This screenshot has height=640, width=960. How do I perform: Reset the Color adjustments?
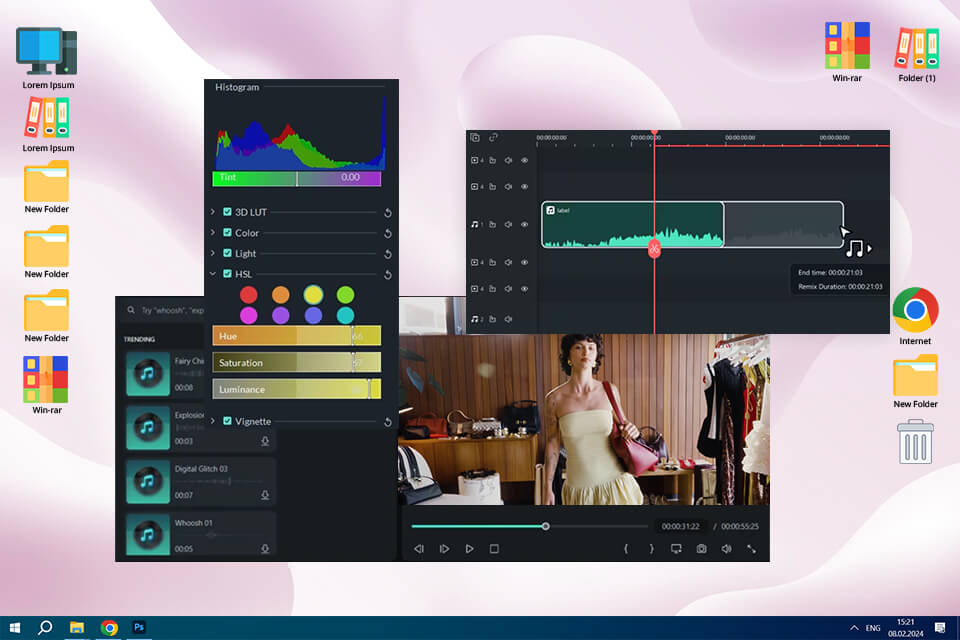pos(388,234)
